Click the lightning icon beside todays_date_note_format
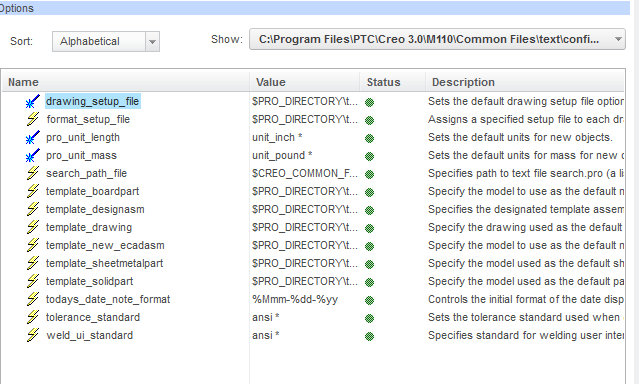Screen dimensions: 639x384 pyautogui.click(x=33, y=299)
